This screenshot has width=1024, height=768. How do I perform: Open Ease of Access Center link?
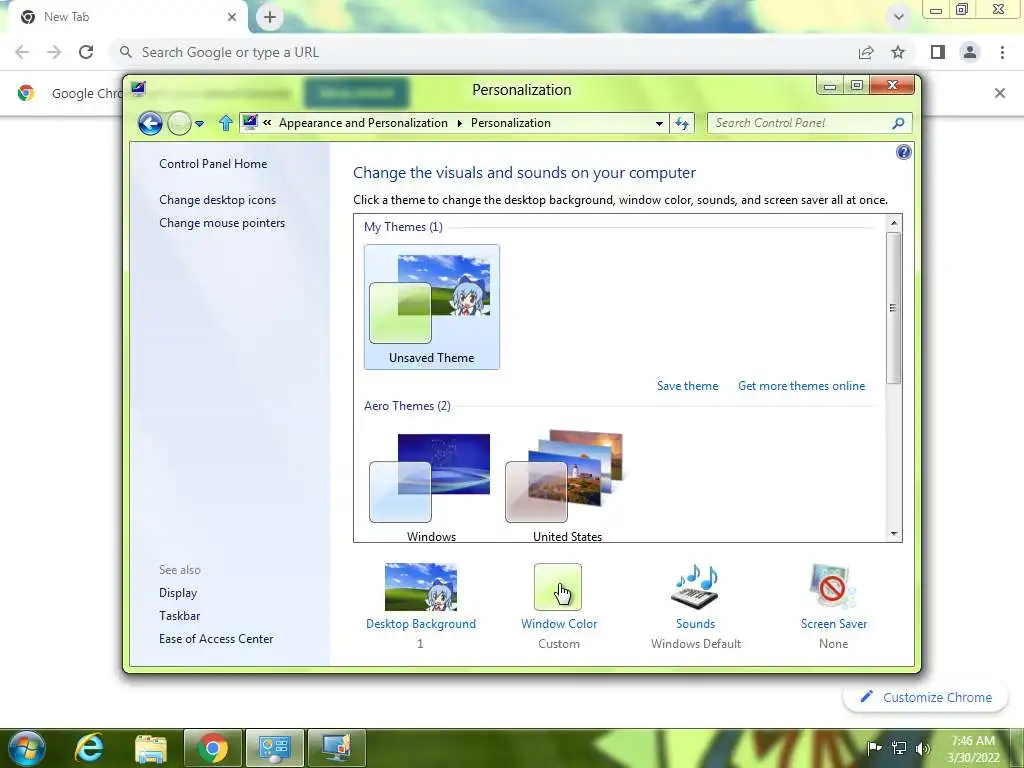click(216, 639)
